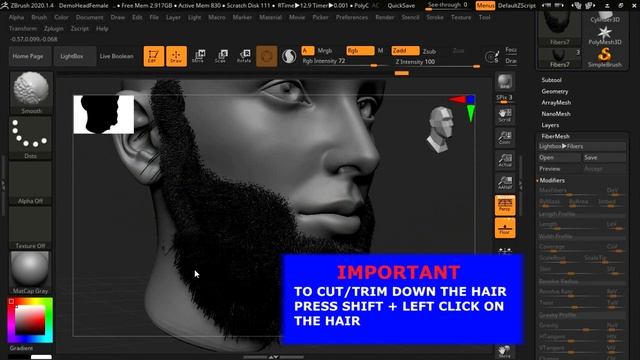Screen dimensions: 640x360
Task: Click the round Gizmo 3D button
Action: [267, 56]
